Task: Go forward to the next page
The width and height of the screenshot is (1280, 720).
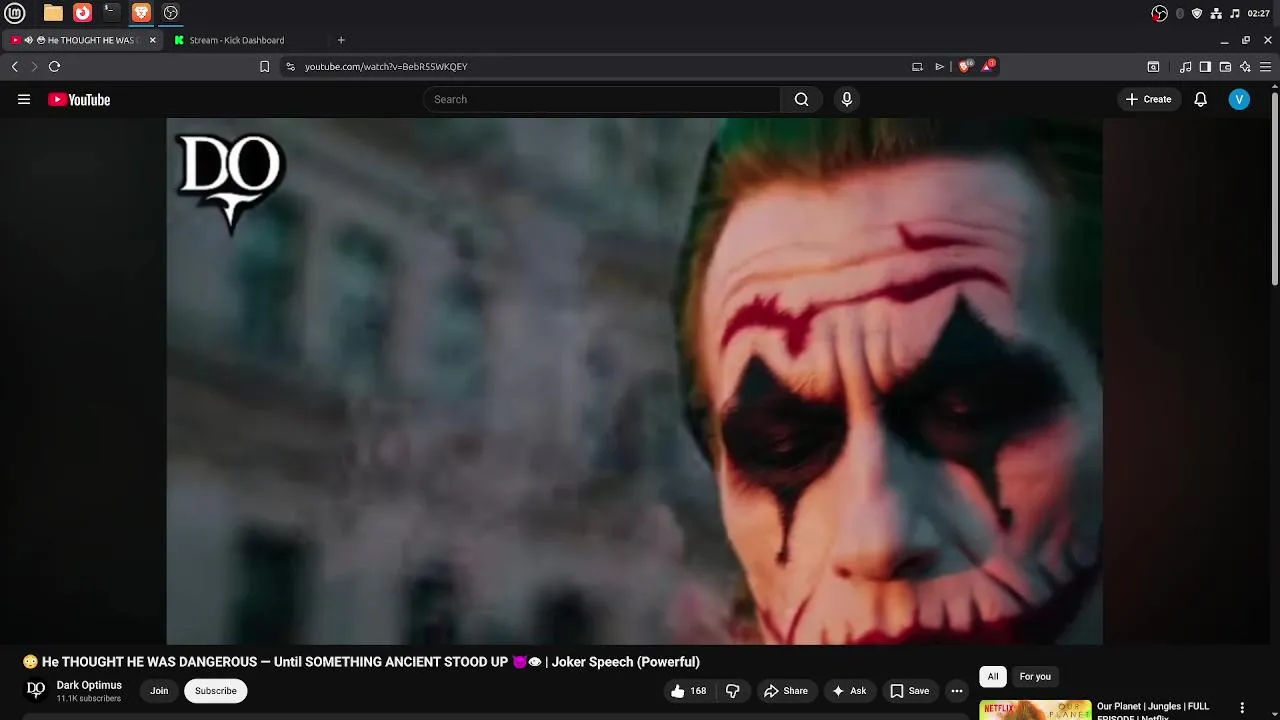Action: click(x=34, y=67)
